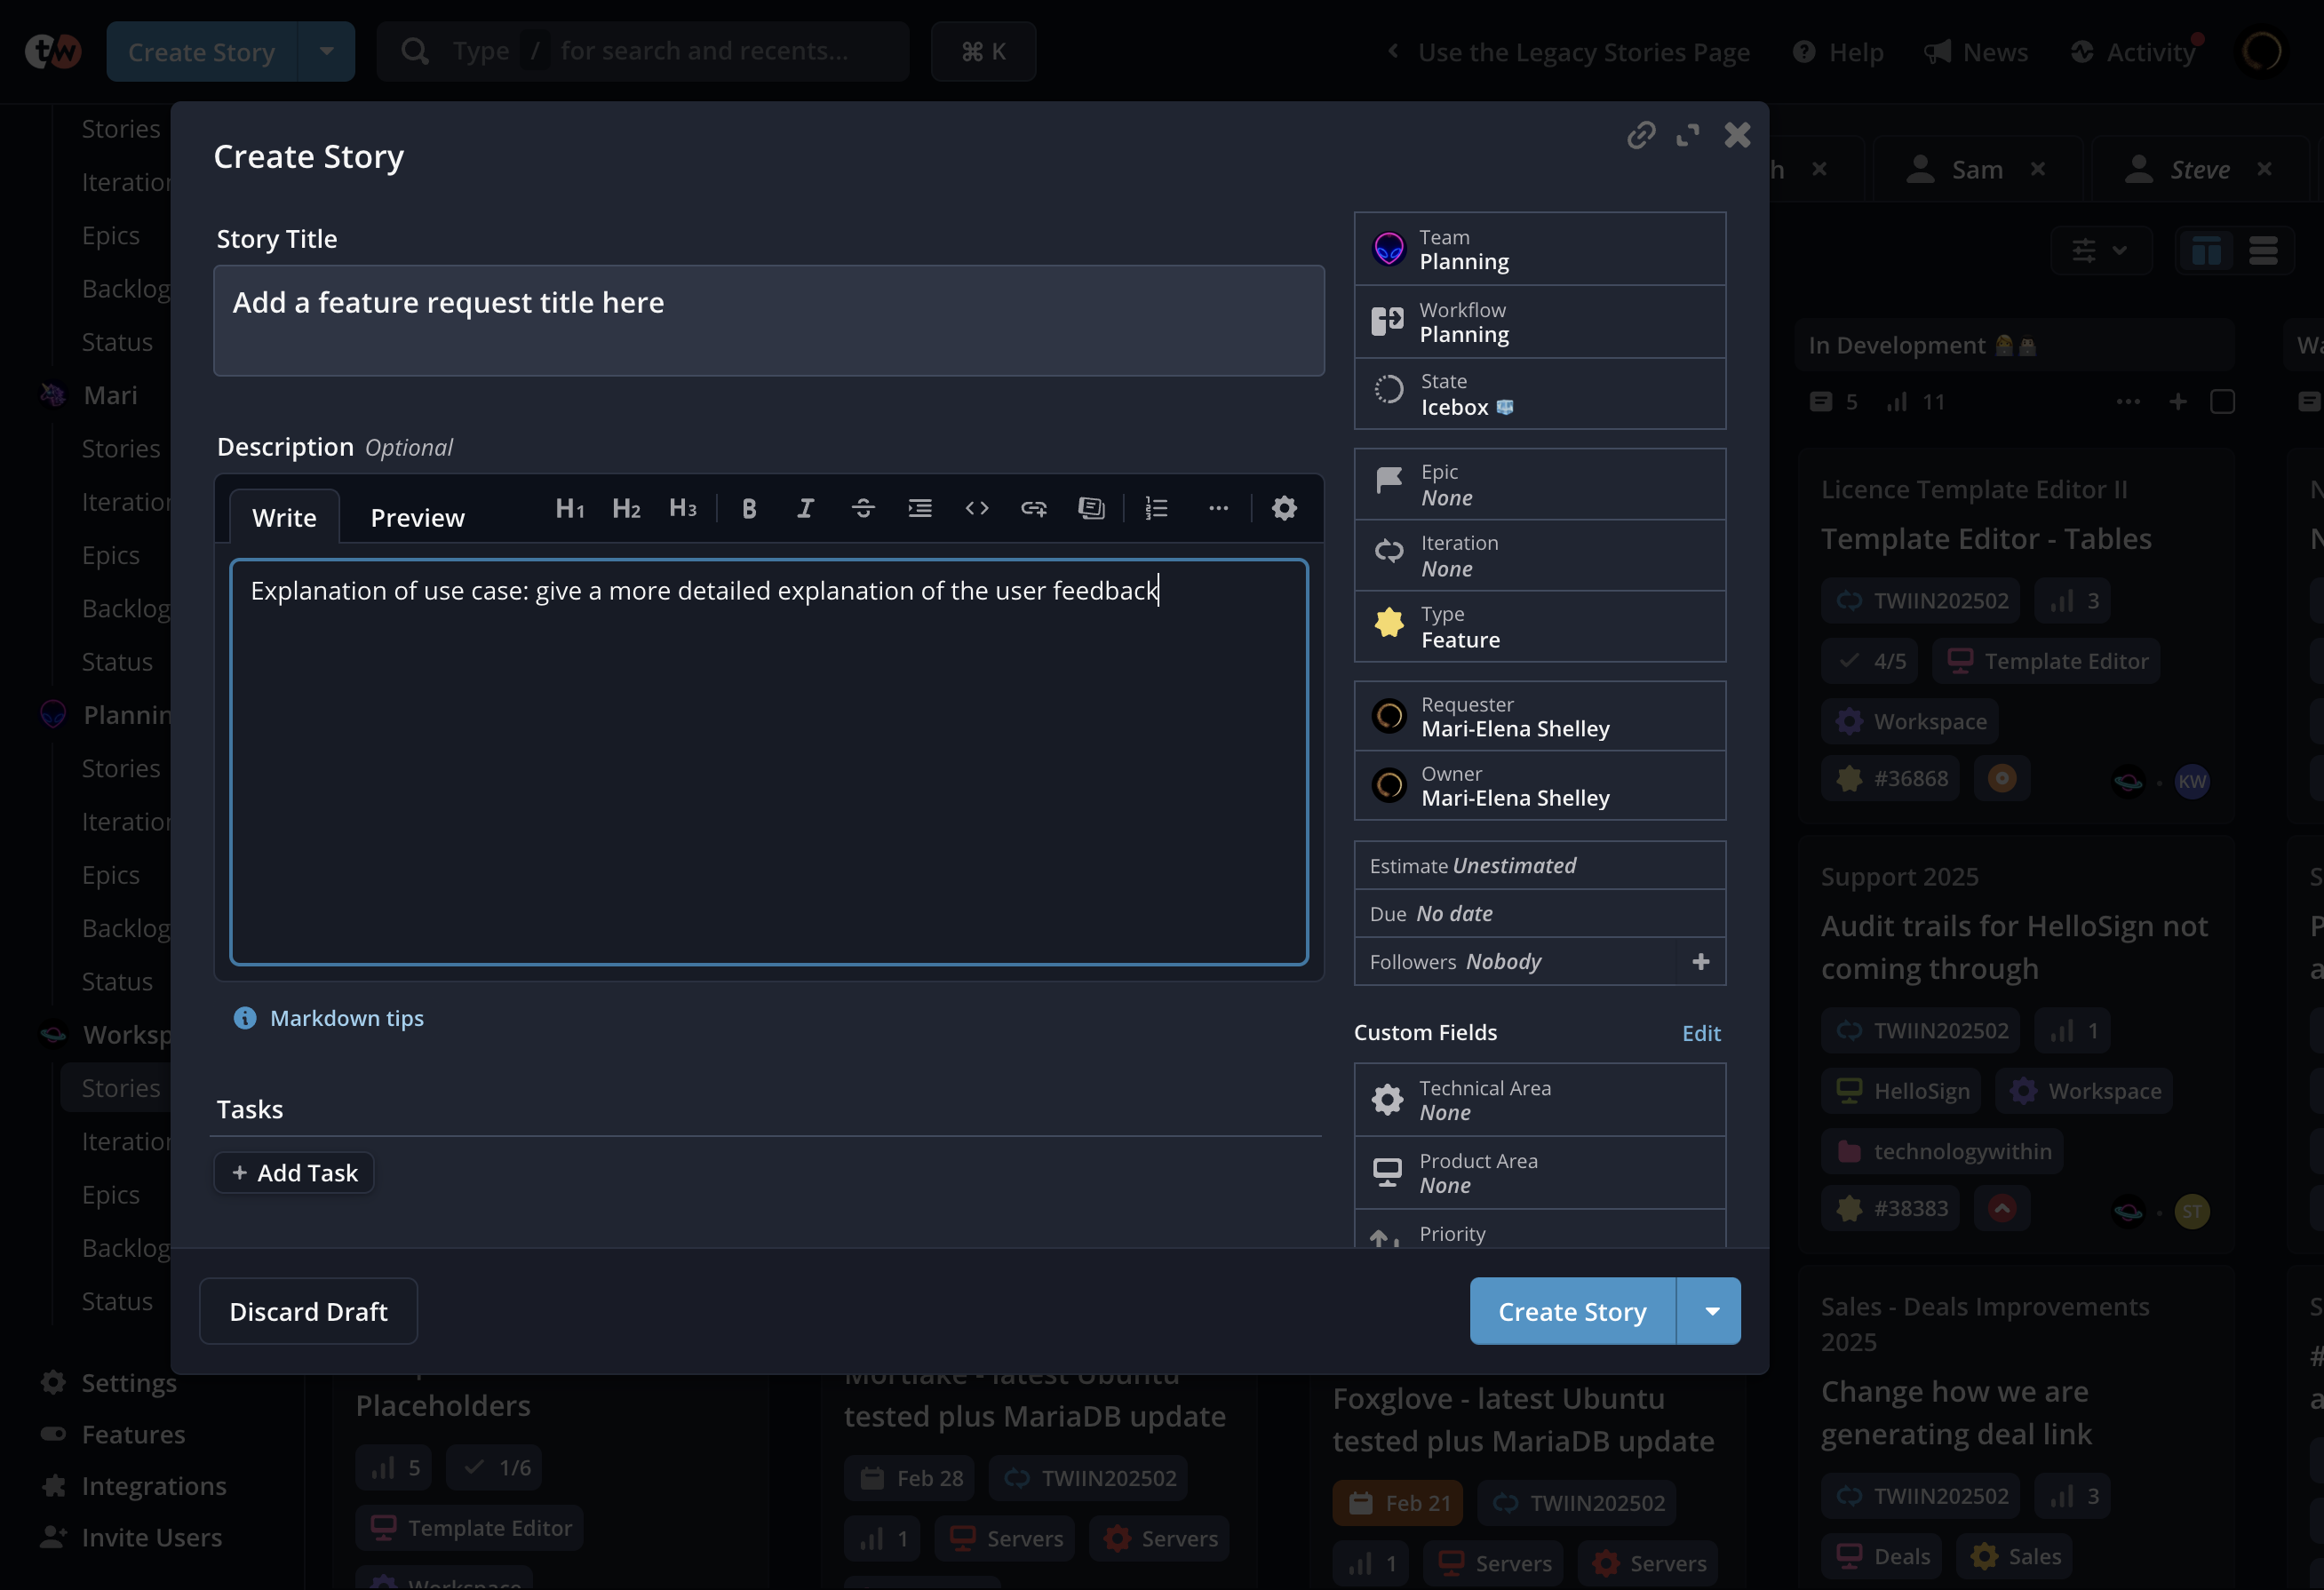This screenshot has width=2324, height=1590.
Task: Insert blockquote indent in description
Action: click(920, 509)
